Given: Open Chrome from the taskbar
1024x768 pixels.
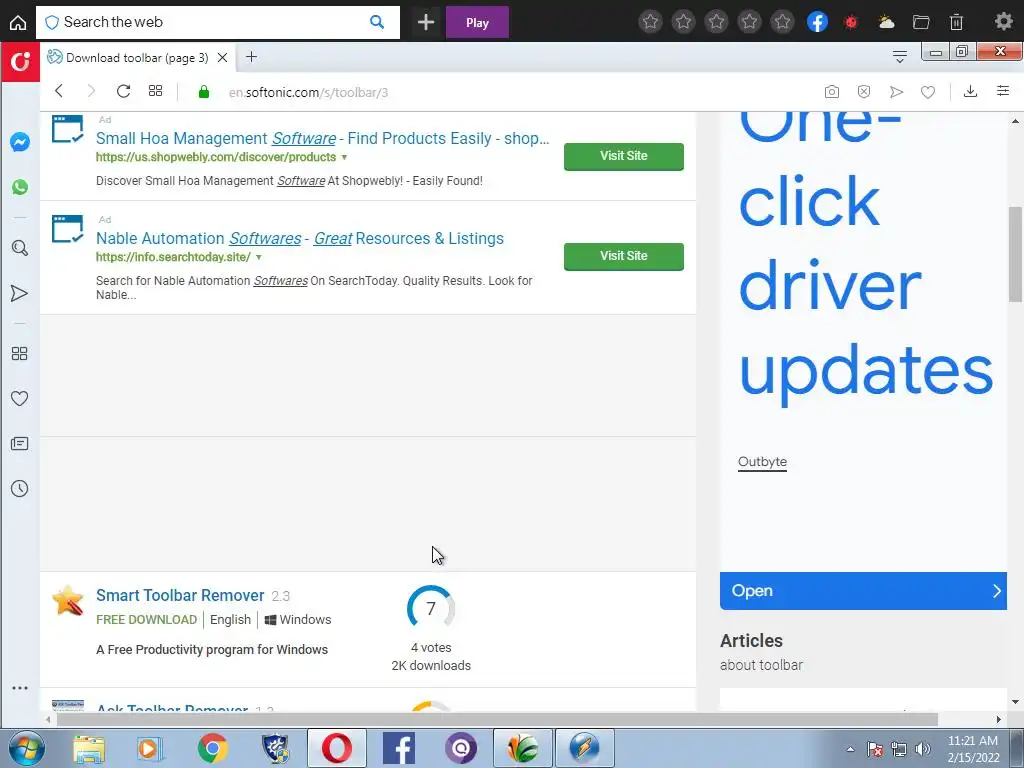Looking at the screenshot, I should pos(212,748).
